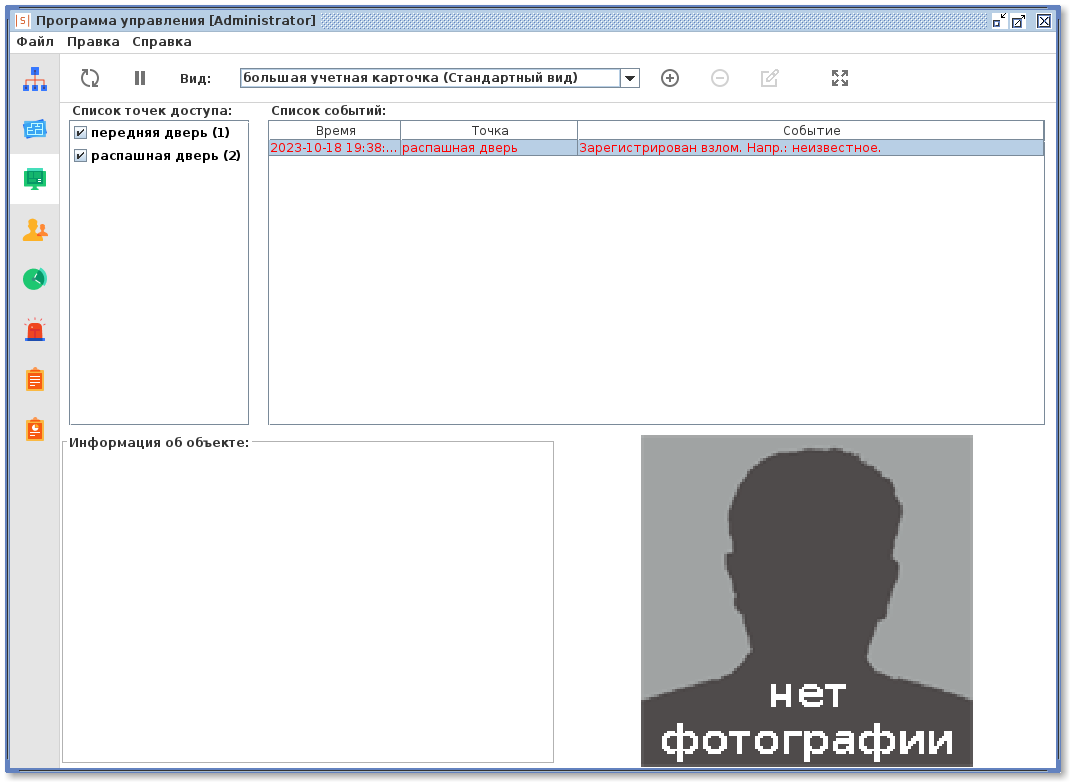
Task: Open the blue floor plan sidebar icon
Action: pyautogui.click(x=35, y=129)
